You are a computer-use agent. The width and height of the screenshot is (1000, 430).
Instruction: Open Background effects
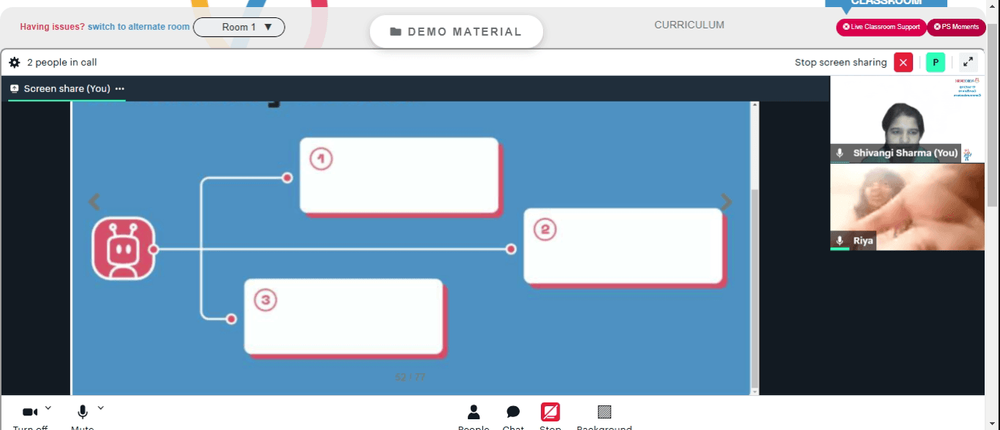pyautogui.click(x=604, y=412)
